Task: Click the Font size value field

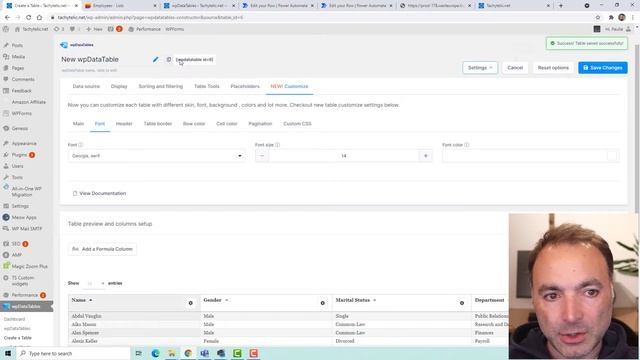Action: [344, 156]
